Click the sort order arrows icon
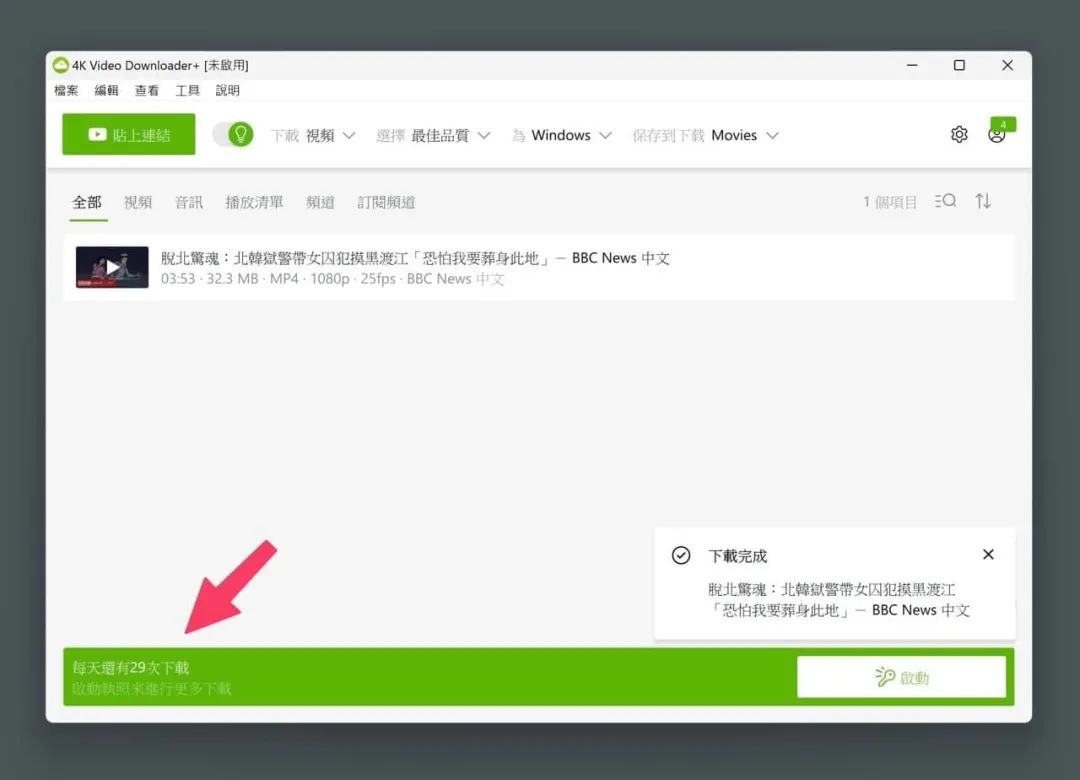Image resolution: width=1080 pixels, height=780 pixels. click(x=983, y=201)
